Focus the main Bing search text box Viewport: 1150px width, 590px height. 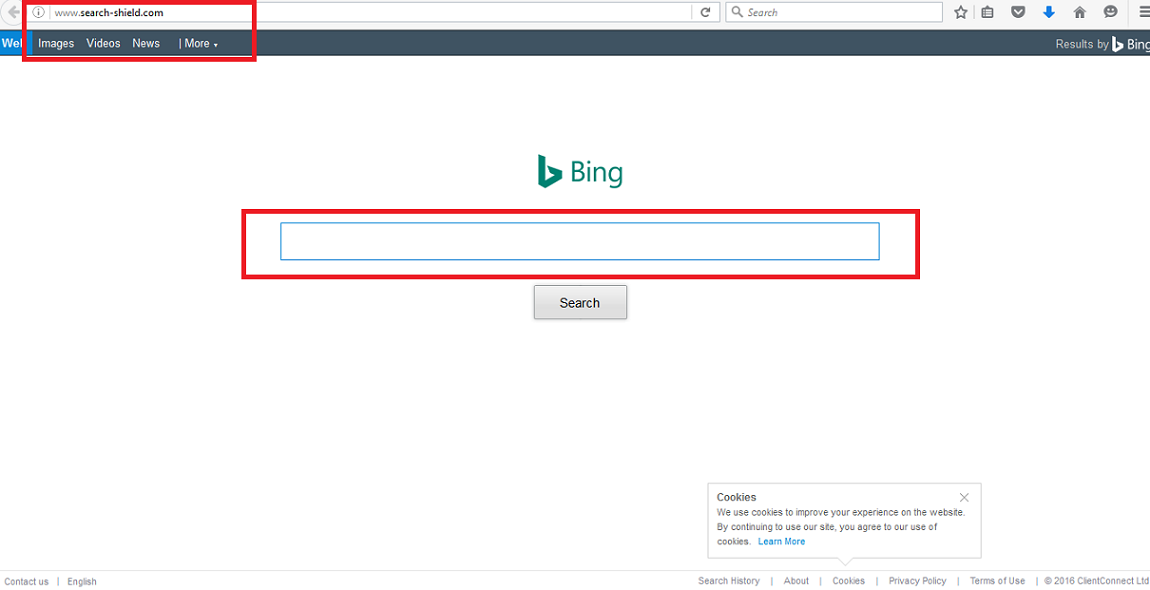[579, 242]
